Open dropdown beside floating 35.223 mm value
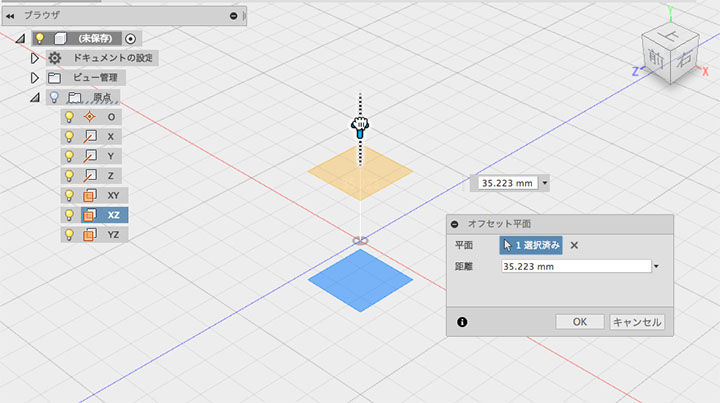This screenshot has width=720, height=403. click(545, 183)
